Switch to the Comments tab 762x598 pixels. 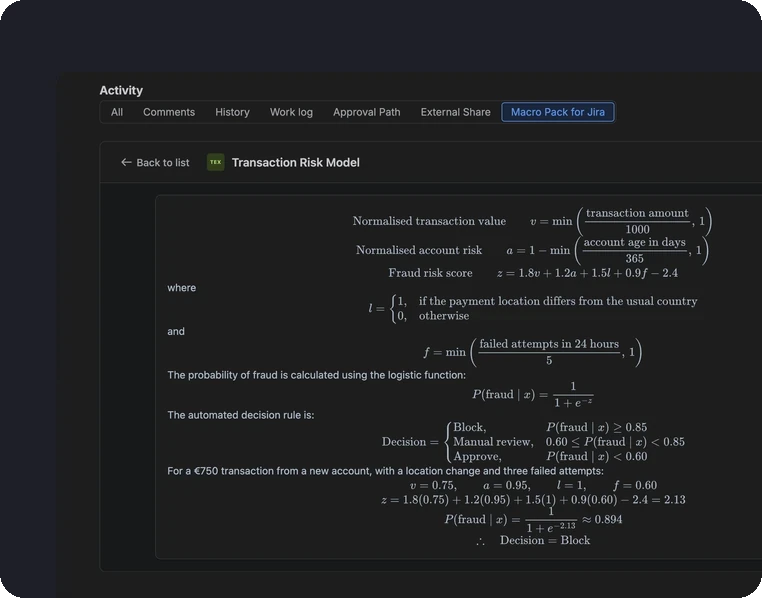click(169, 112)
